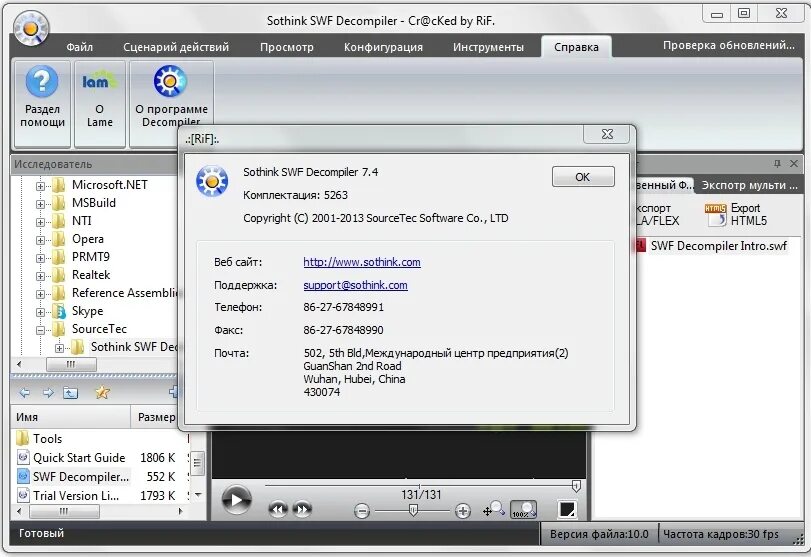Set zoom to 100% icon
The image size is (811, 557).
pyautogui.click(x=524, y=509)
